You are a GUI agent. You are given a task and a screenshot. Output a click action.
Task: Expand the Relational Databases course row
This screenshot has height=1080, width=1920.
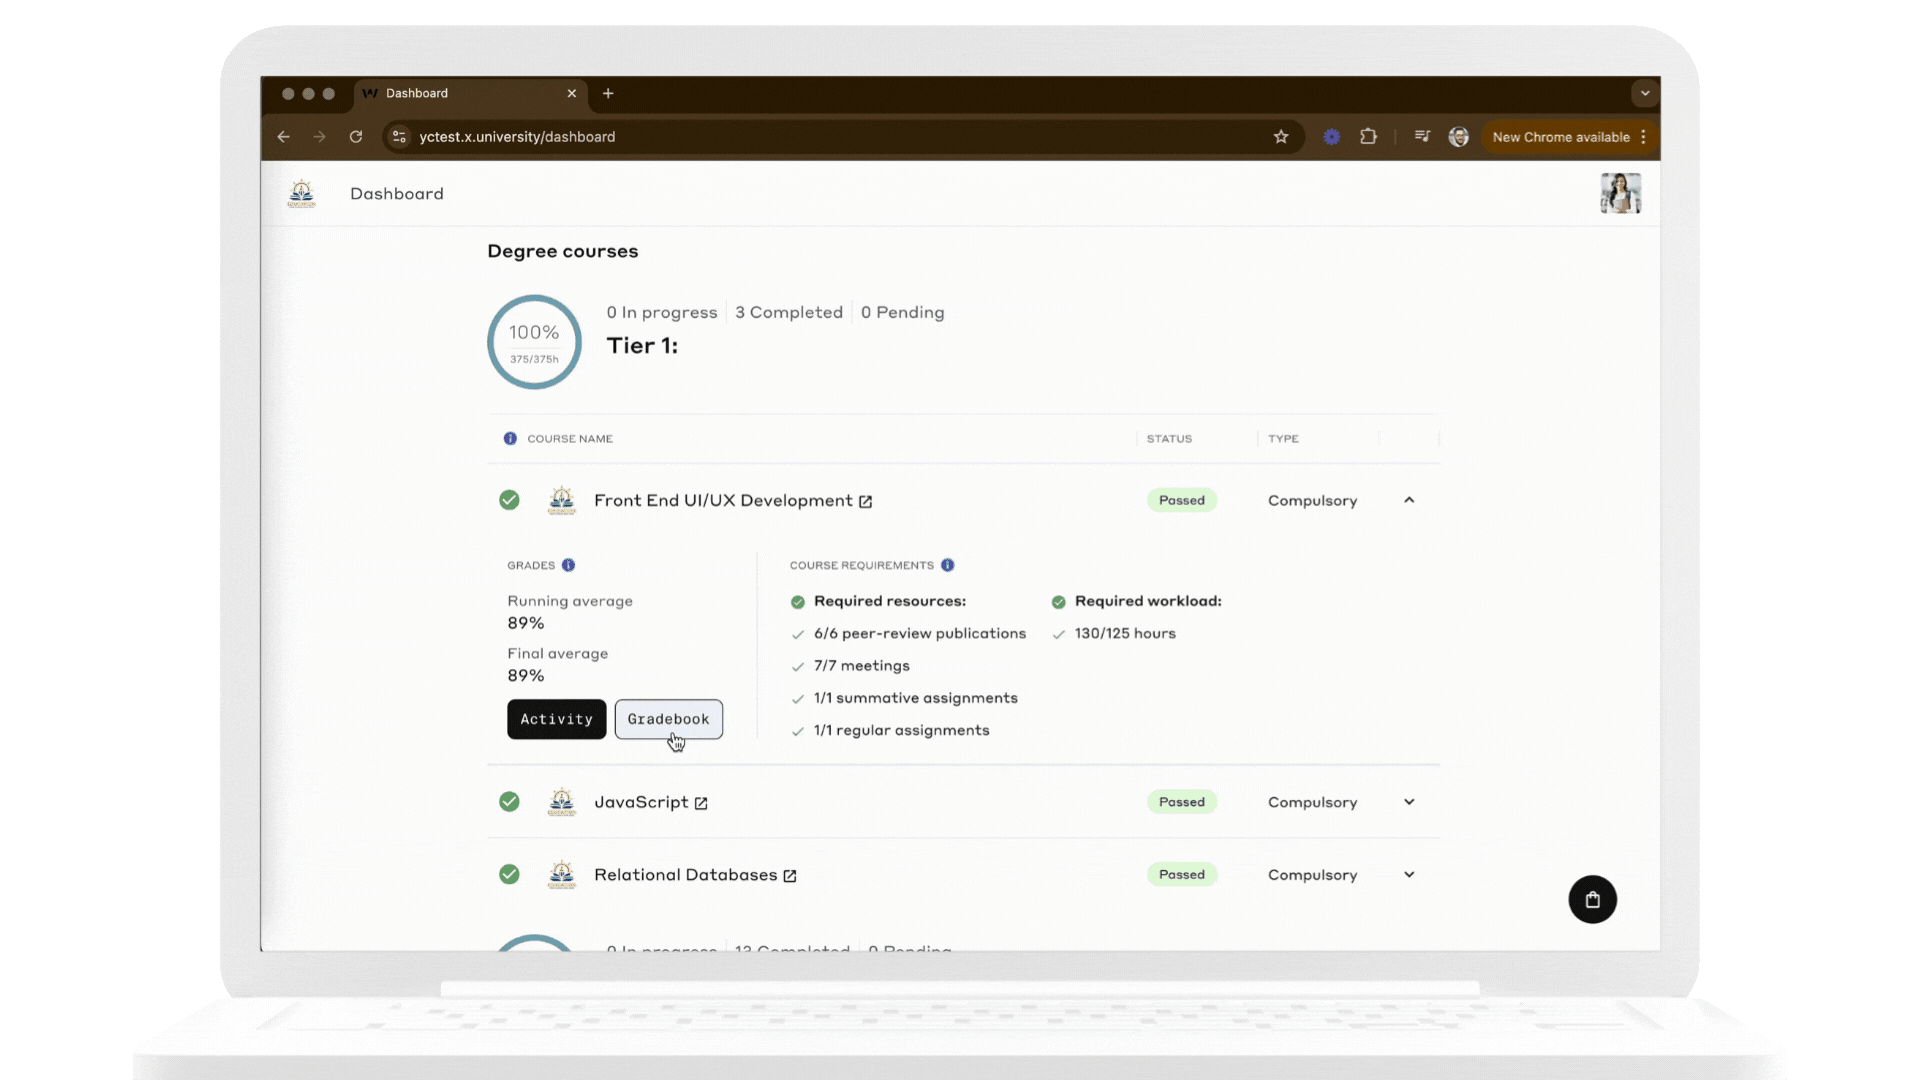(1409, 874)
